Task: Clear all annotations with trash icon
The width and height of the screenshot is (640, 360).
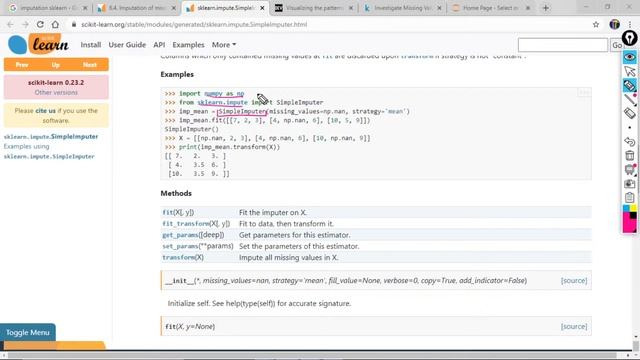Action: coord(629,156)
